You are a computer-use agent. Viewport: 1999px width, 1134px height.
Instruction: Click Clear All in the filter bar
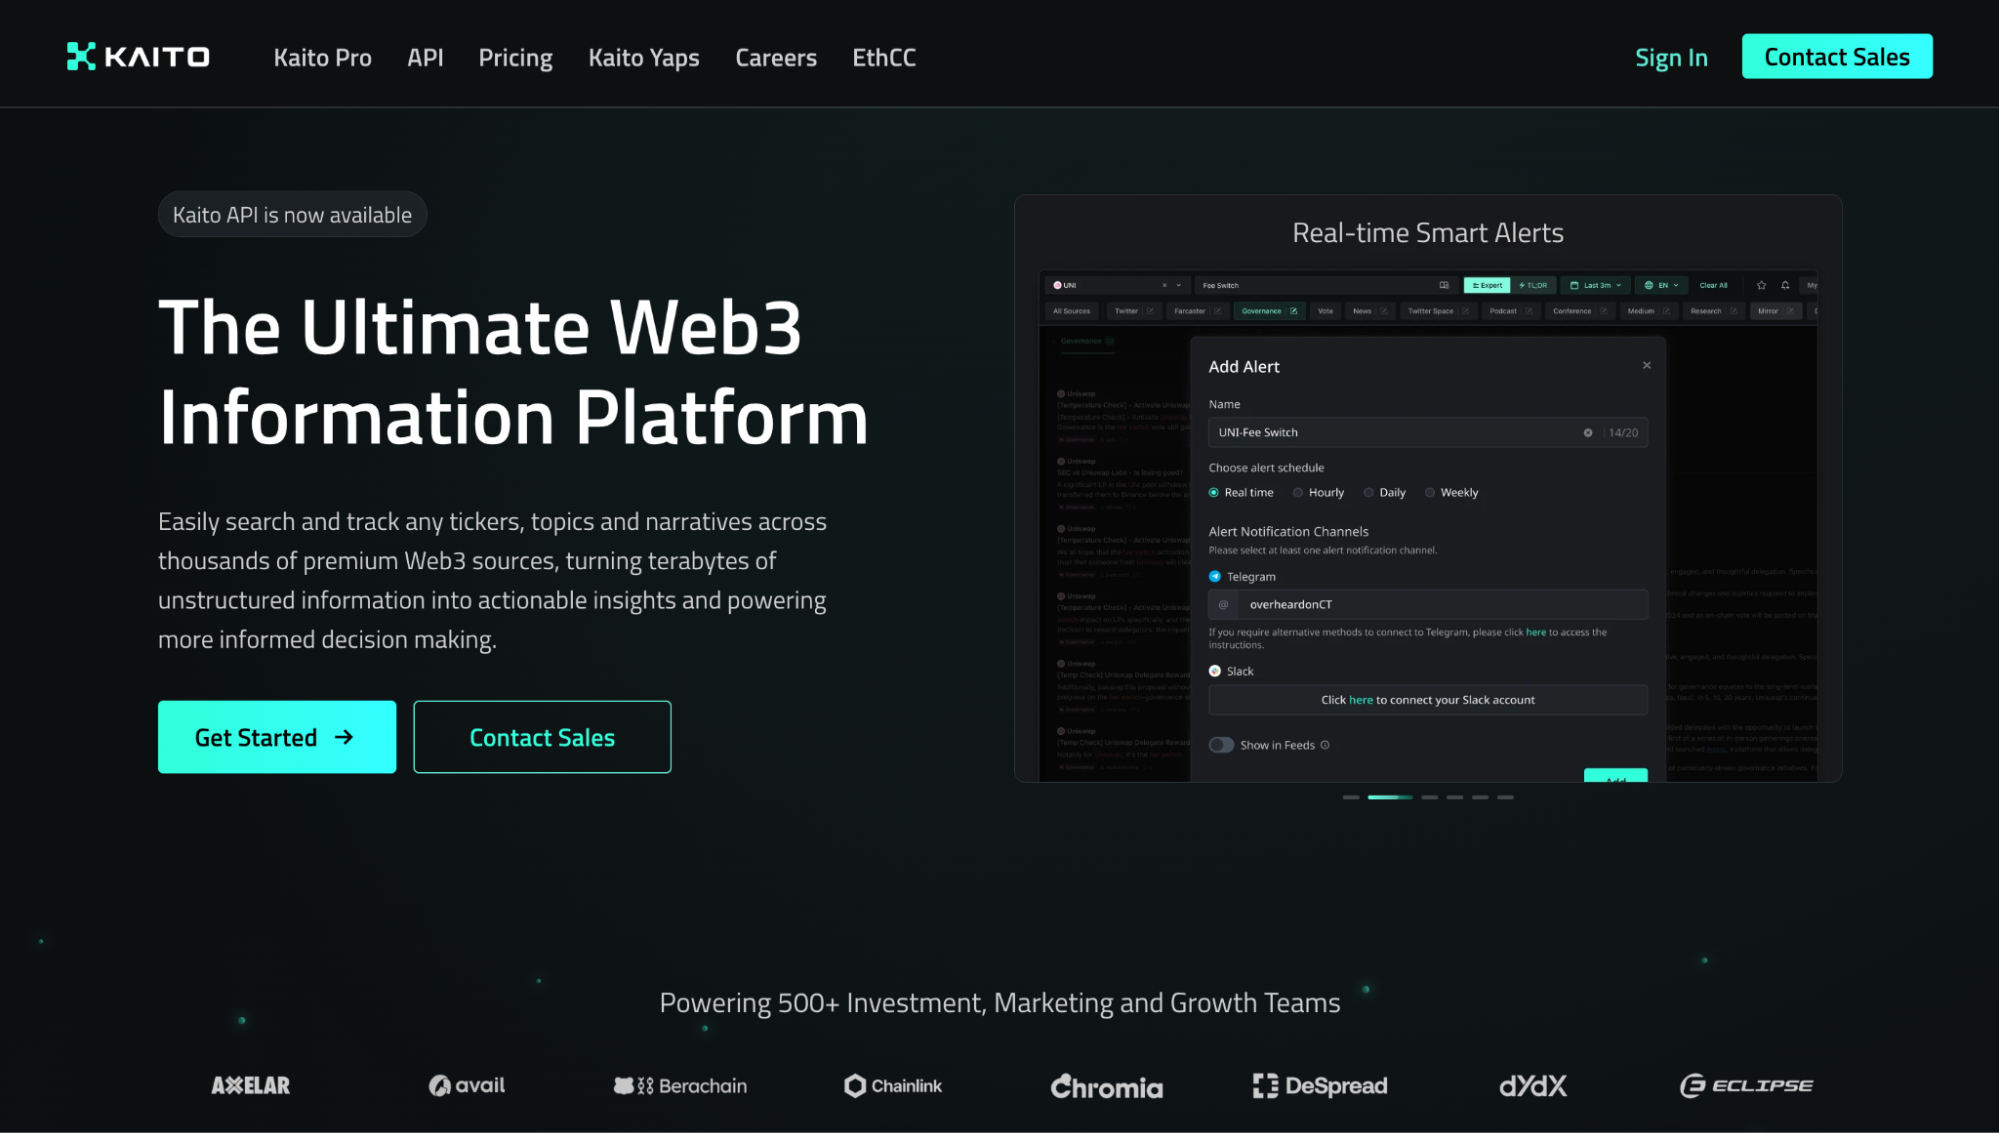(x=1713, y=286)
